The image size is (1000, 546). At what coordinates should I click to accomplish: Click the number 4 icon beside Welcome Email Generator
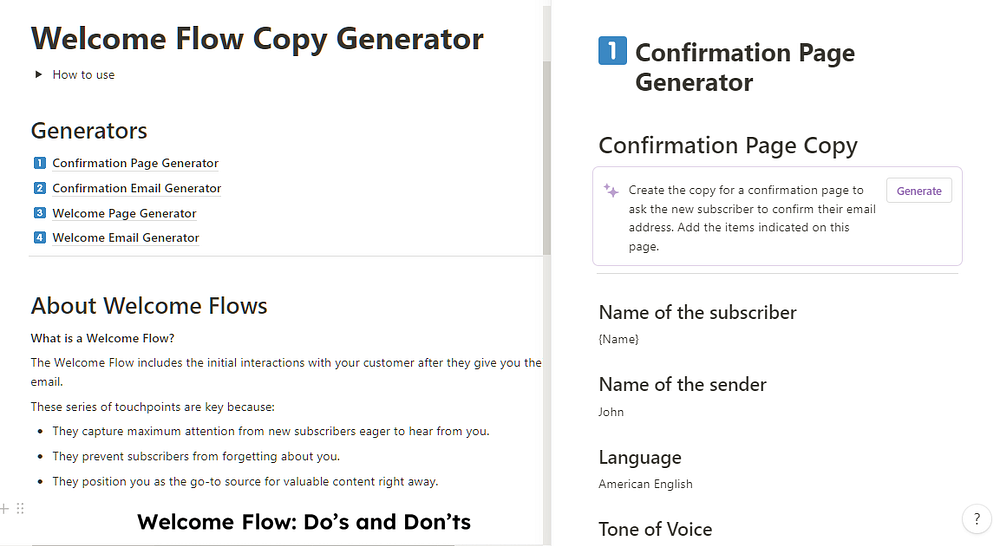point(40,237)
